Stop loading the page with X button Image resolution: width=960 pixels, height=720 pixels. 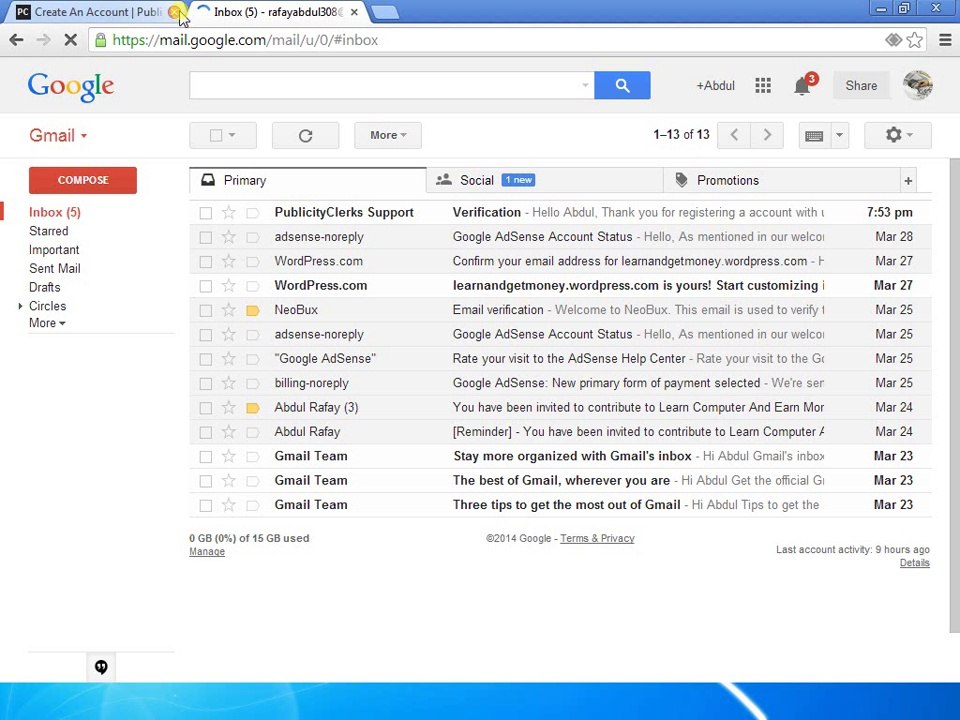tap(70, 40)
